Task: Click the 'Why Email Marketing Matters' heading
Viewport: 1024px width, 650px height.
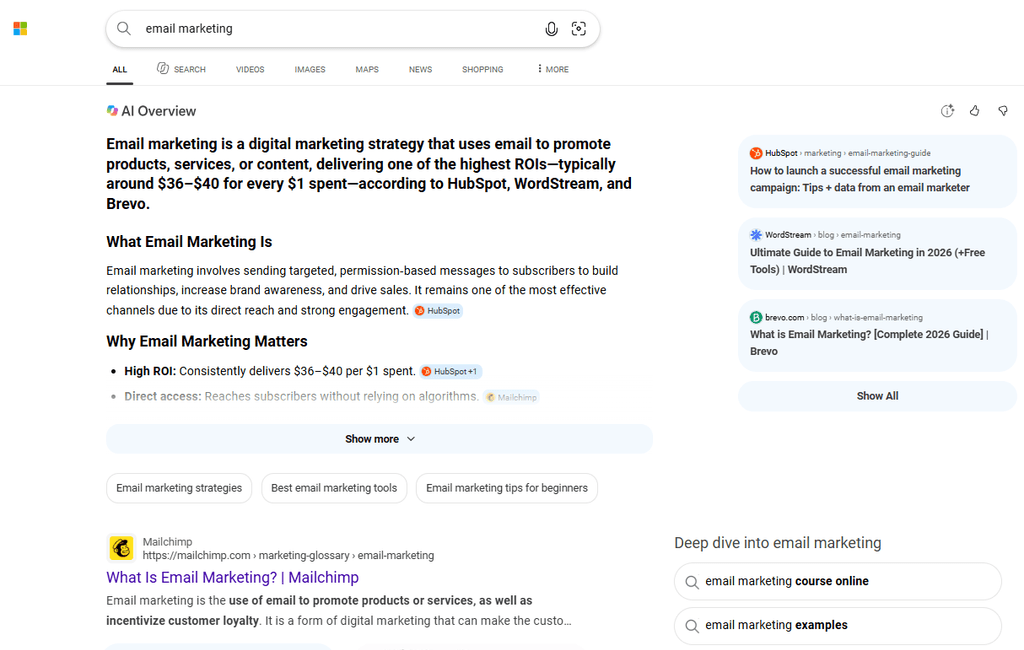Action: [207, 341]
